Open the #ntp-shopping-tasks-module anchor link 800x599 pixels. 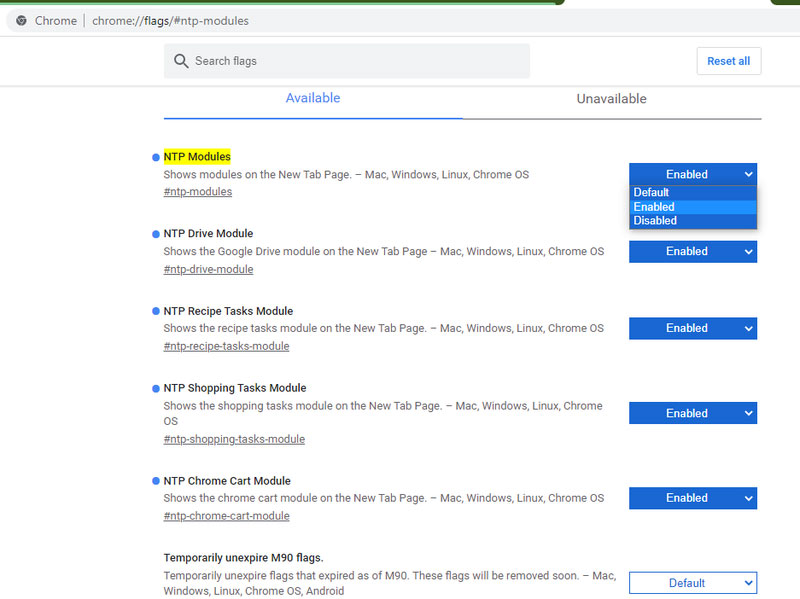click(234, 439)
